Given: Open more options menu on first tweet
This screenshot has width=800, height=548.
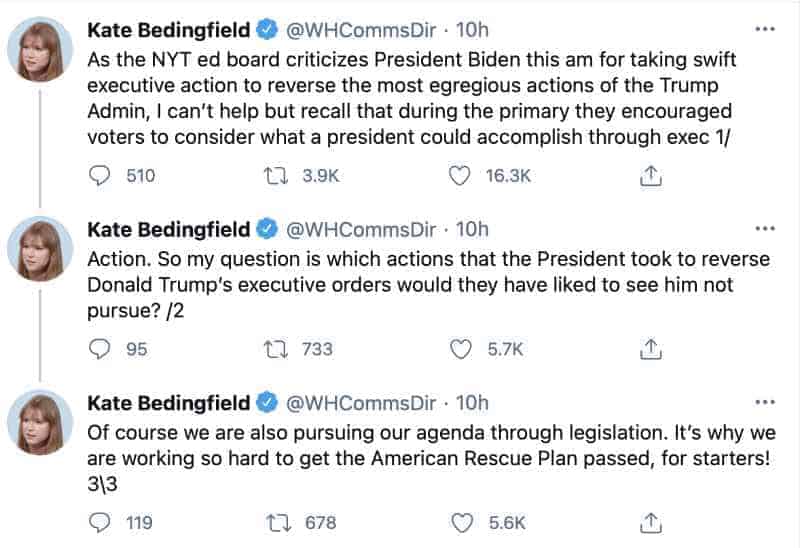Looking at the screenshot, I should pyautogui.click(x=765, y=29).
